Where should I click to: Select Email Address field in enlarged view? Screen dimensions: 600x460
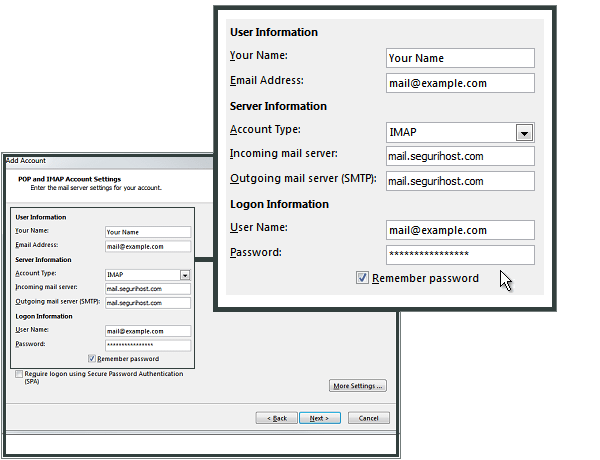coord(460,83)
